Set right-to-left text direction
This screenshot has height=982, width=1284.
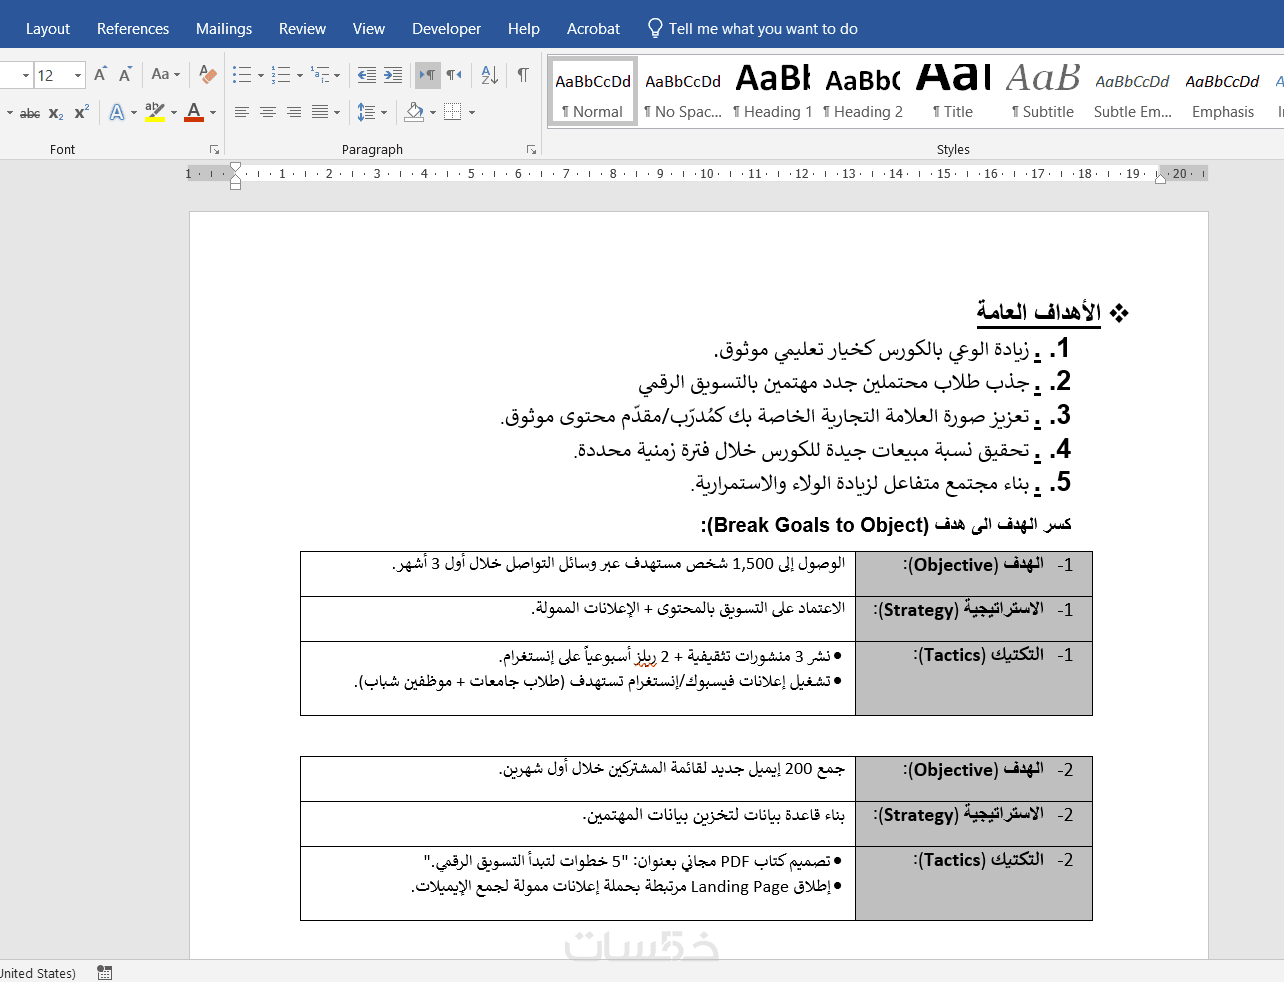[454, 74]
